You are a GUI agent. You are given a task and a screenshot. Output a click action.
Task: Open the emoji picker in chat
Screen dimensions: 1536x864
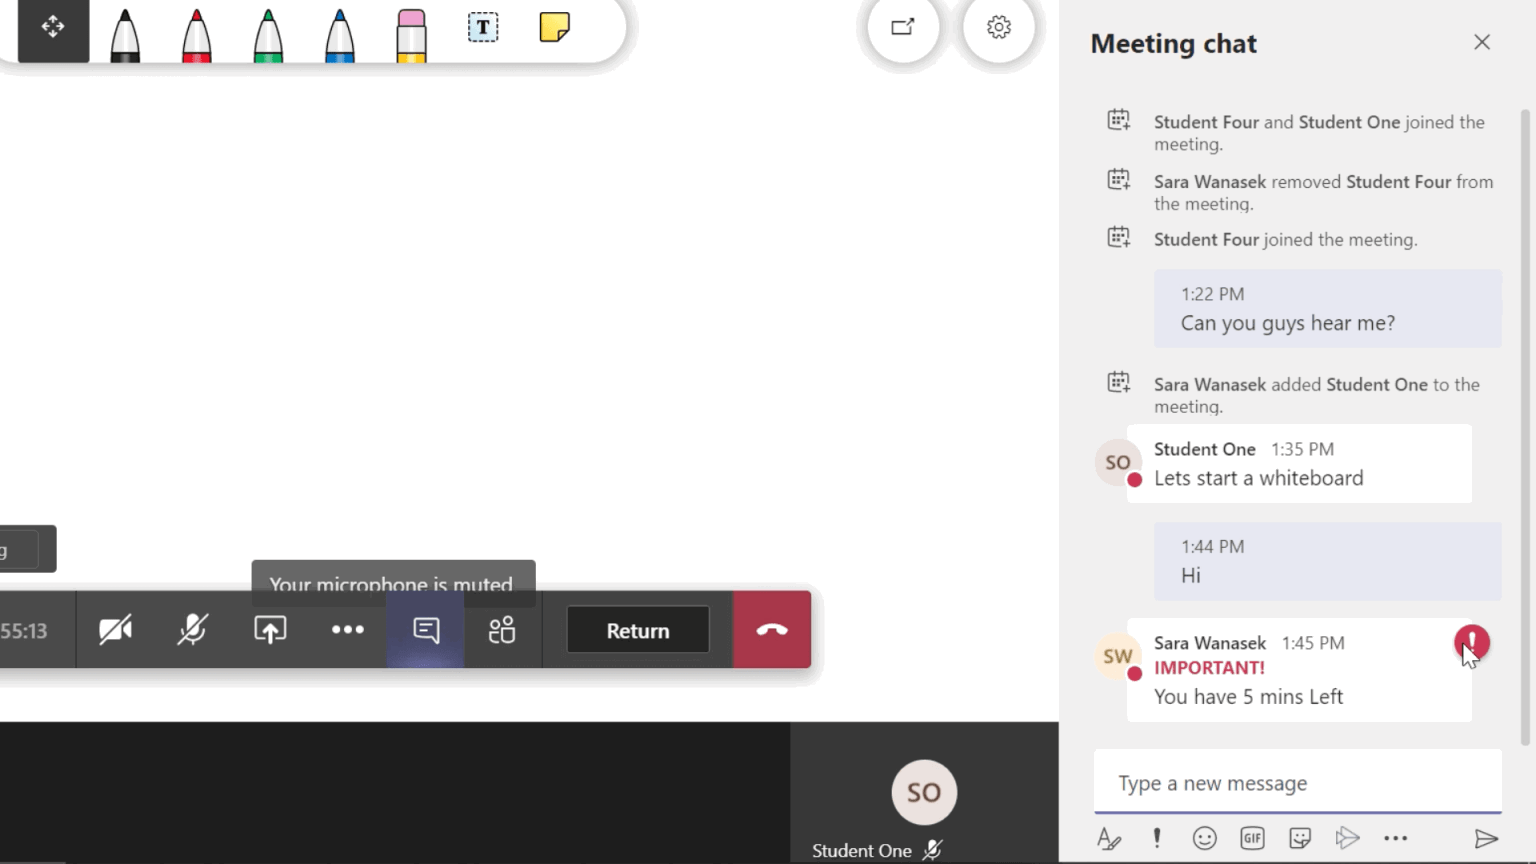[1204, 838]
